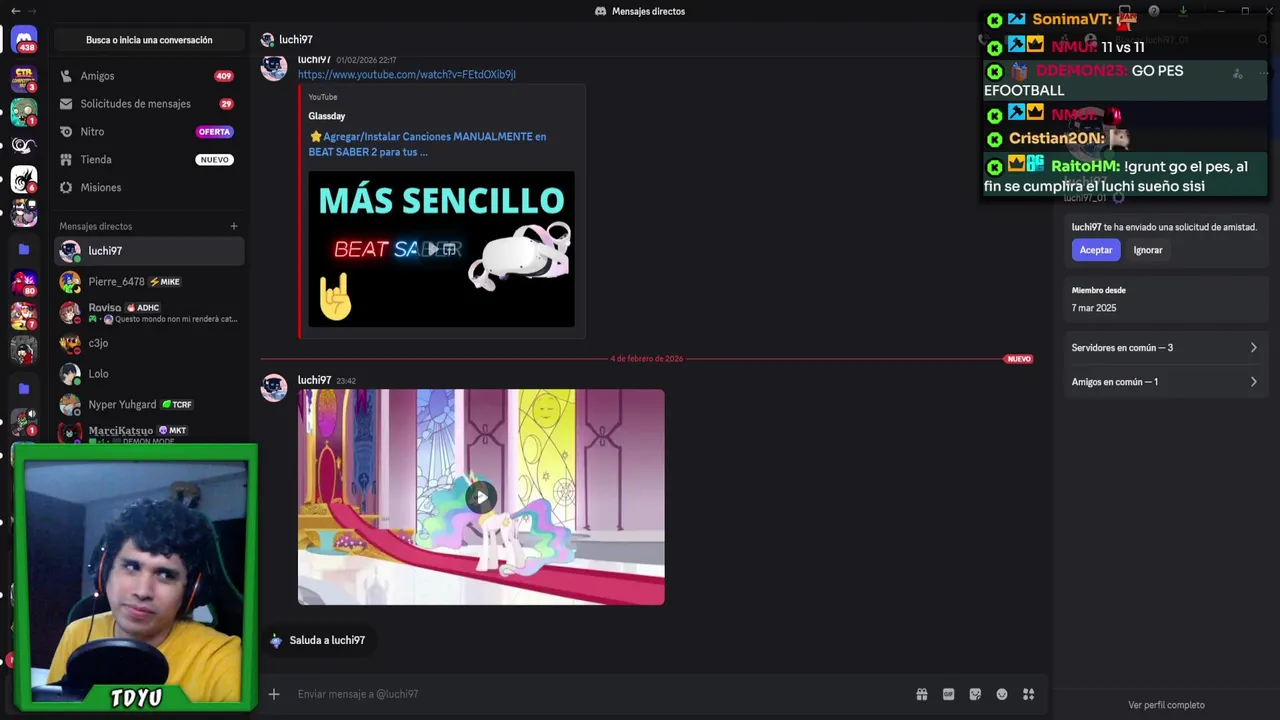Click the 409 badge on Amigos
The width and height of the screenshot is (1280, 720).
(x=223, y=76)
